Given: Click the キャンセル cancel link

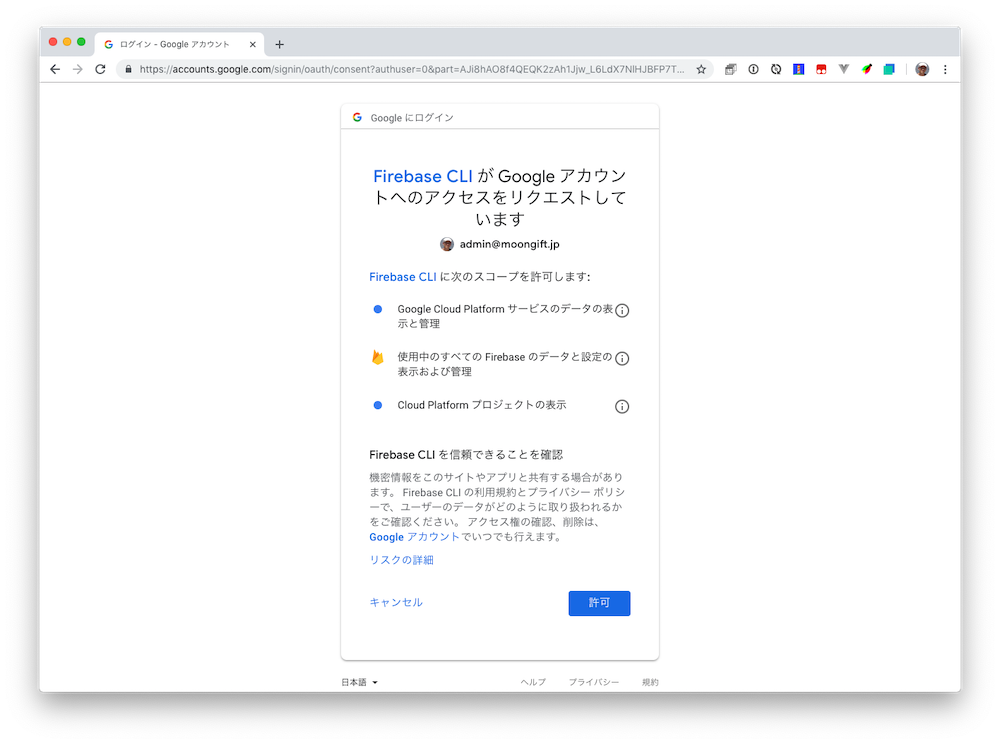Looking at the screenshot, I should (x=396, y=602).
